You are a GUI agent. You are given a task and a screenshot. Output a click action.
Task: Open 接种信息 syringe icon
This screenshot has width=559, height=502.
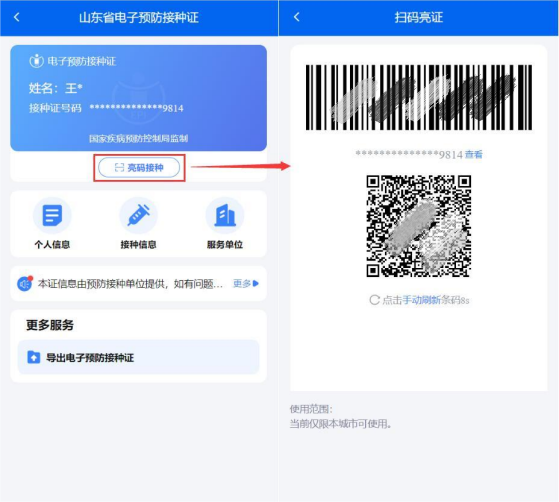(139, 215)
